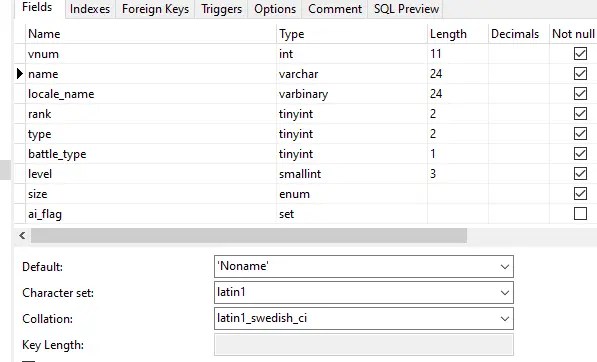Toggle Not null for vnum field
This screenshot has width=597, height=362.
coord(580,54)
